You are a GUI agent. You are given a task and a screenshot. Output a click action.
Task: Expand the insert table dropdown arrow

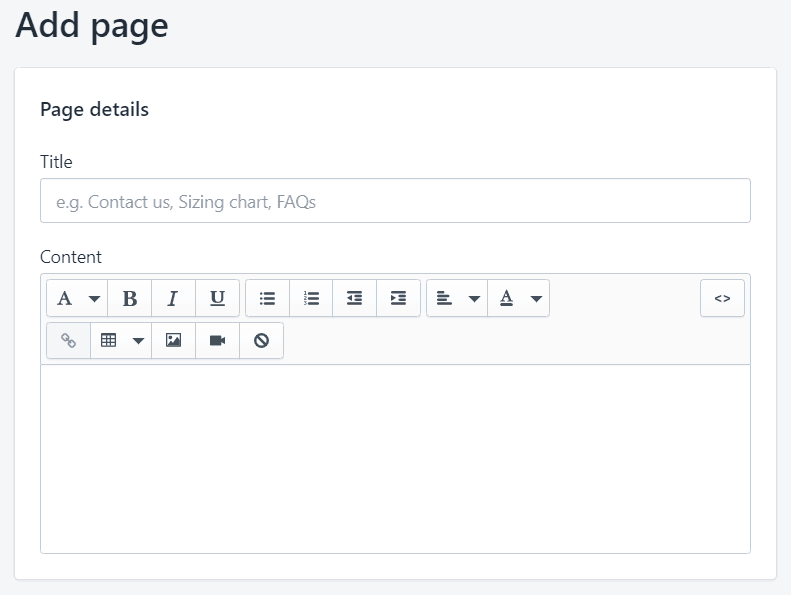(x=138, y=341)
